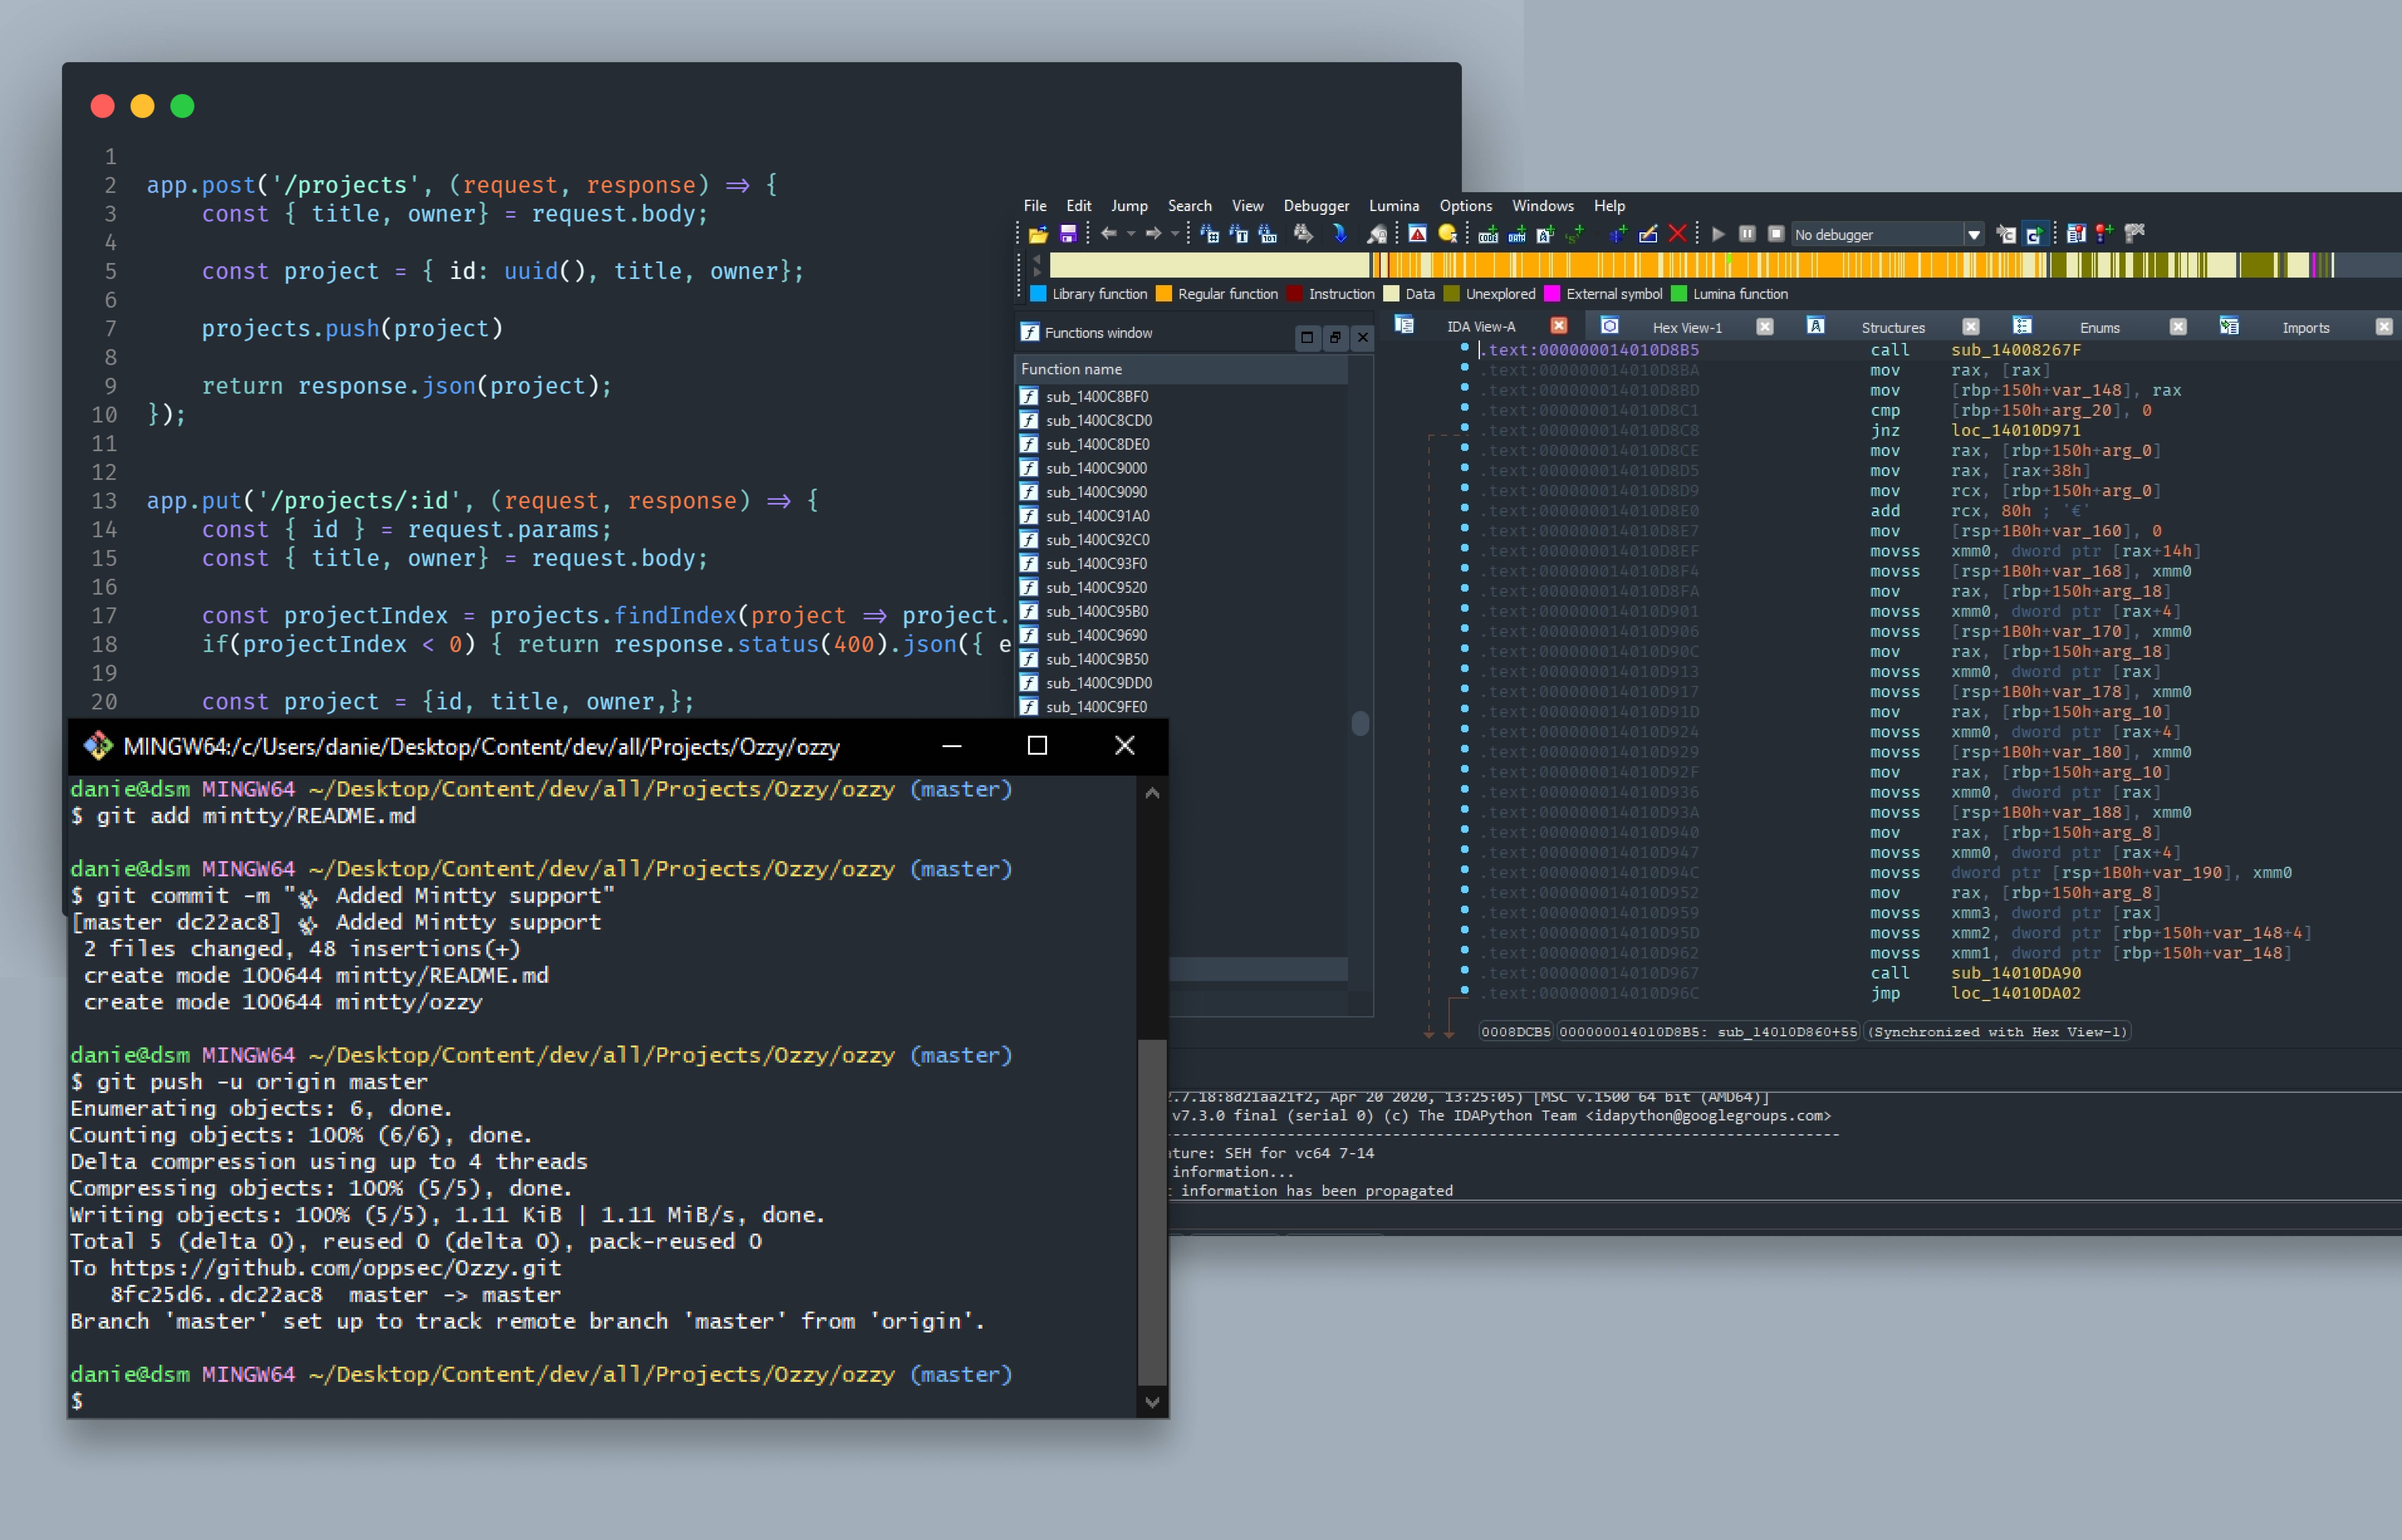The width and height of the screenshot is (2402, 1540).
Task: Click the Pause process toolbar icon
Action: (x=1747, y=234)
